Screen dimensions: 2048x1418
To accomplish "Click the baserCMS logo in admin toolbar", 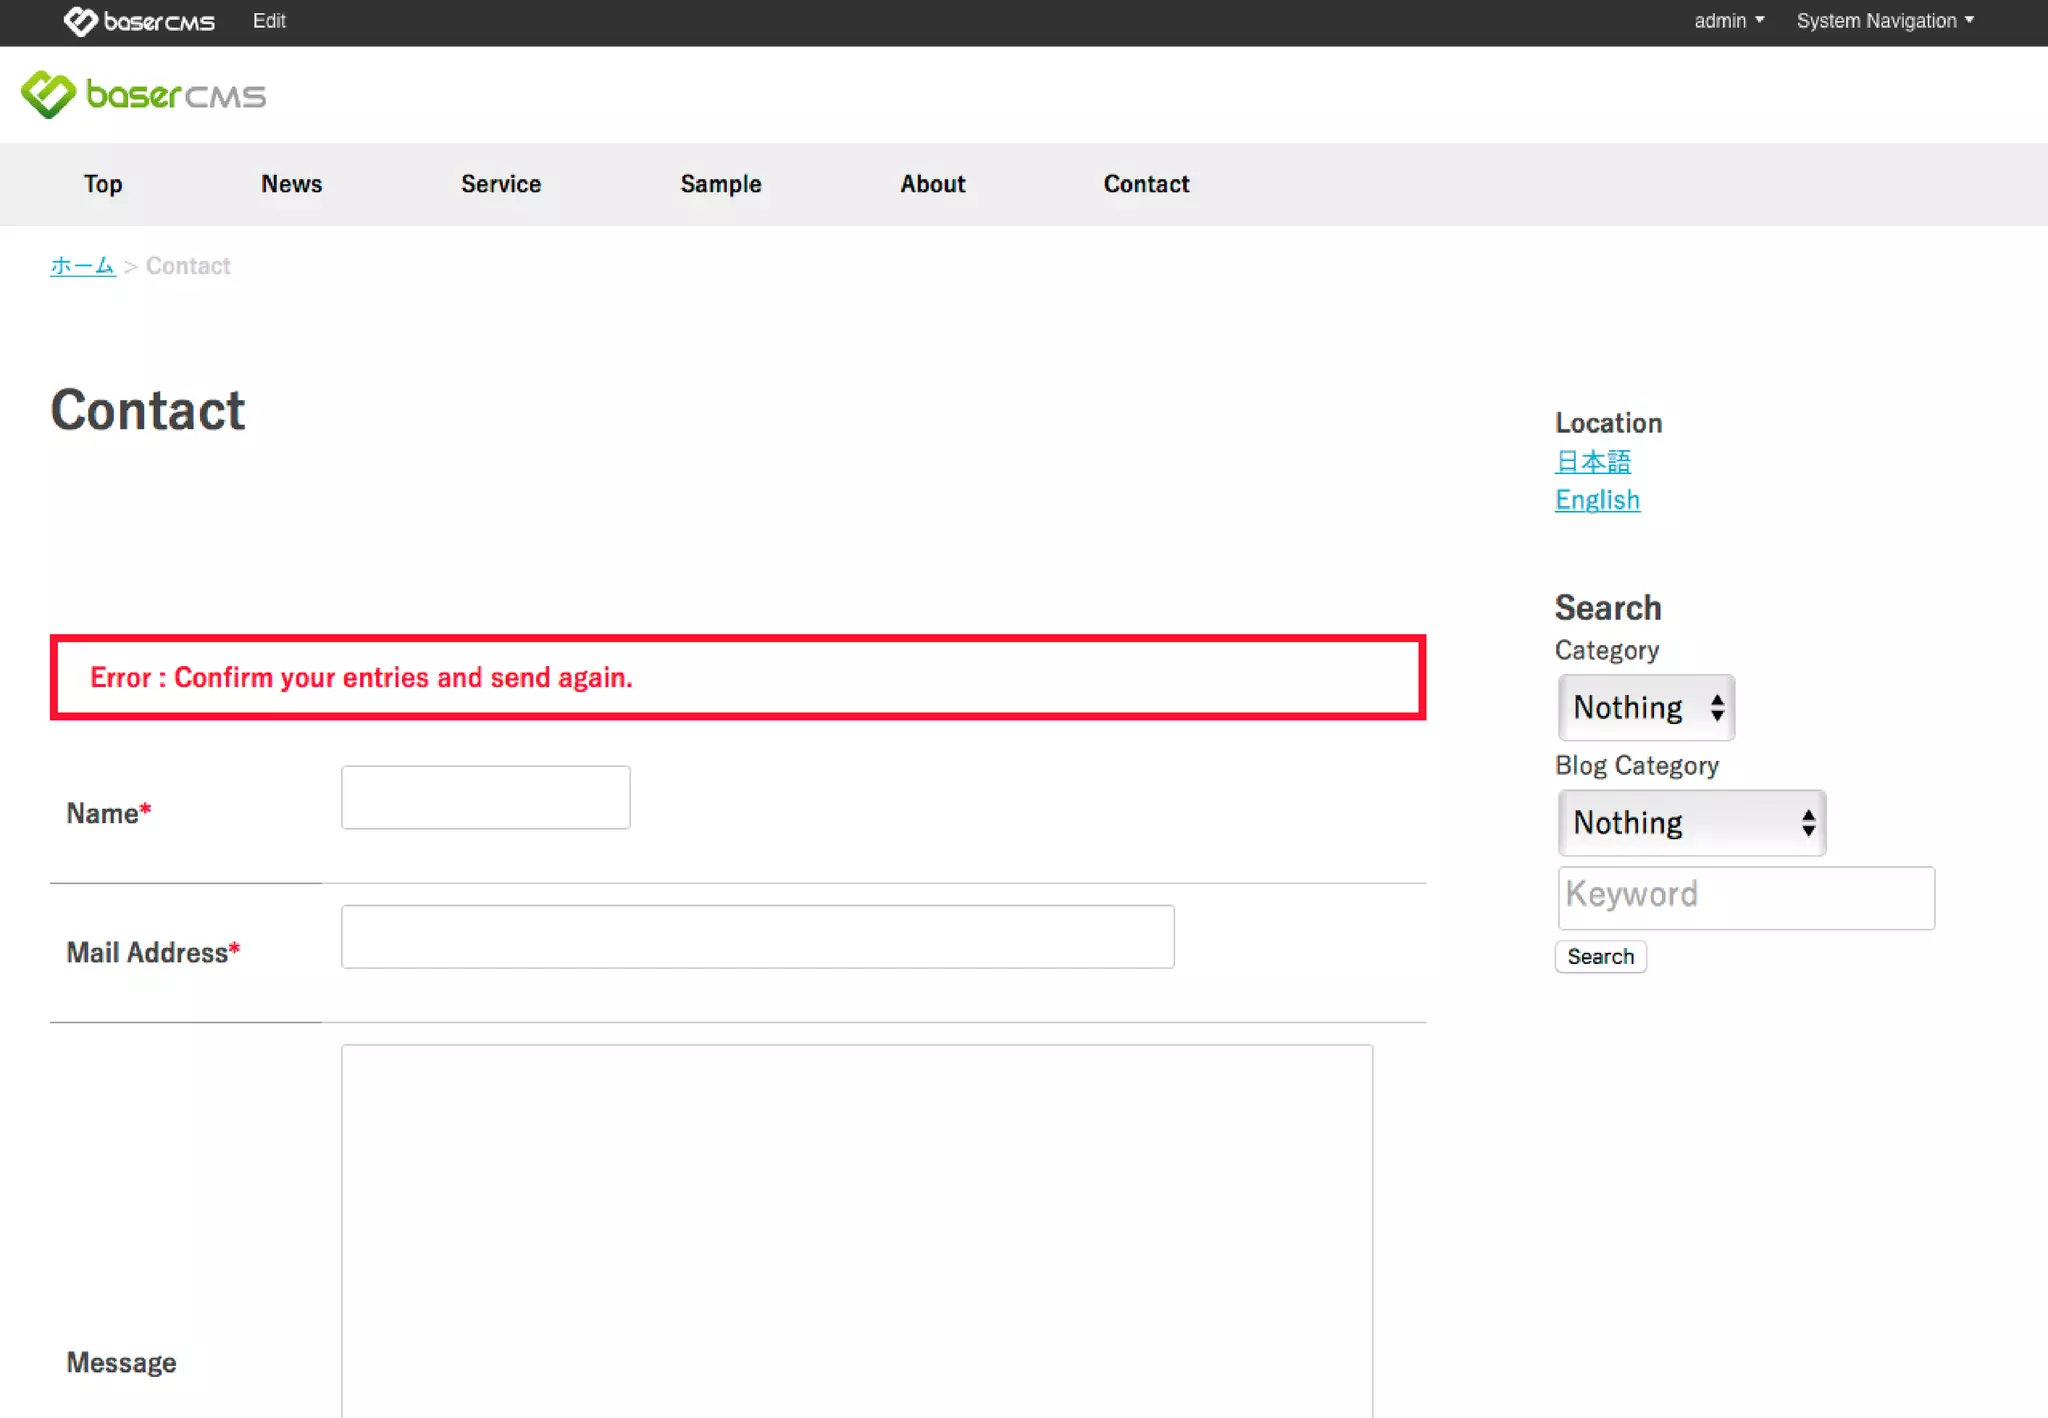I will pos(139,21).
